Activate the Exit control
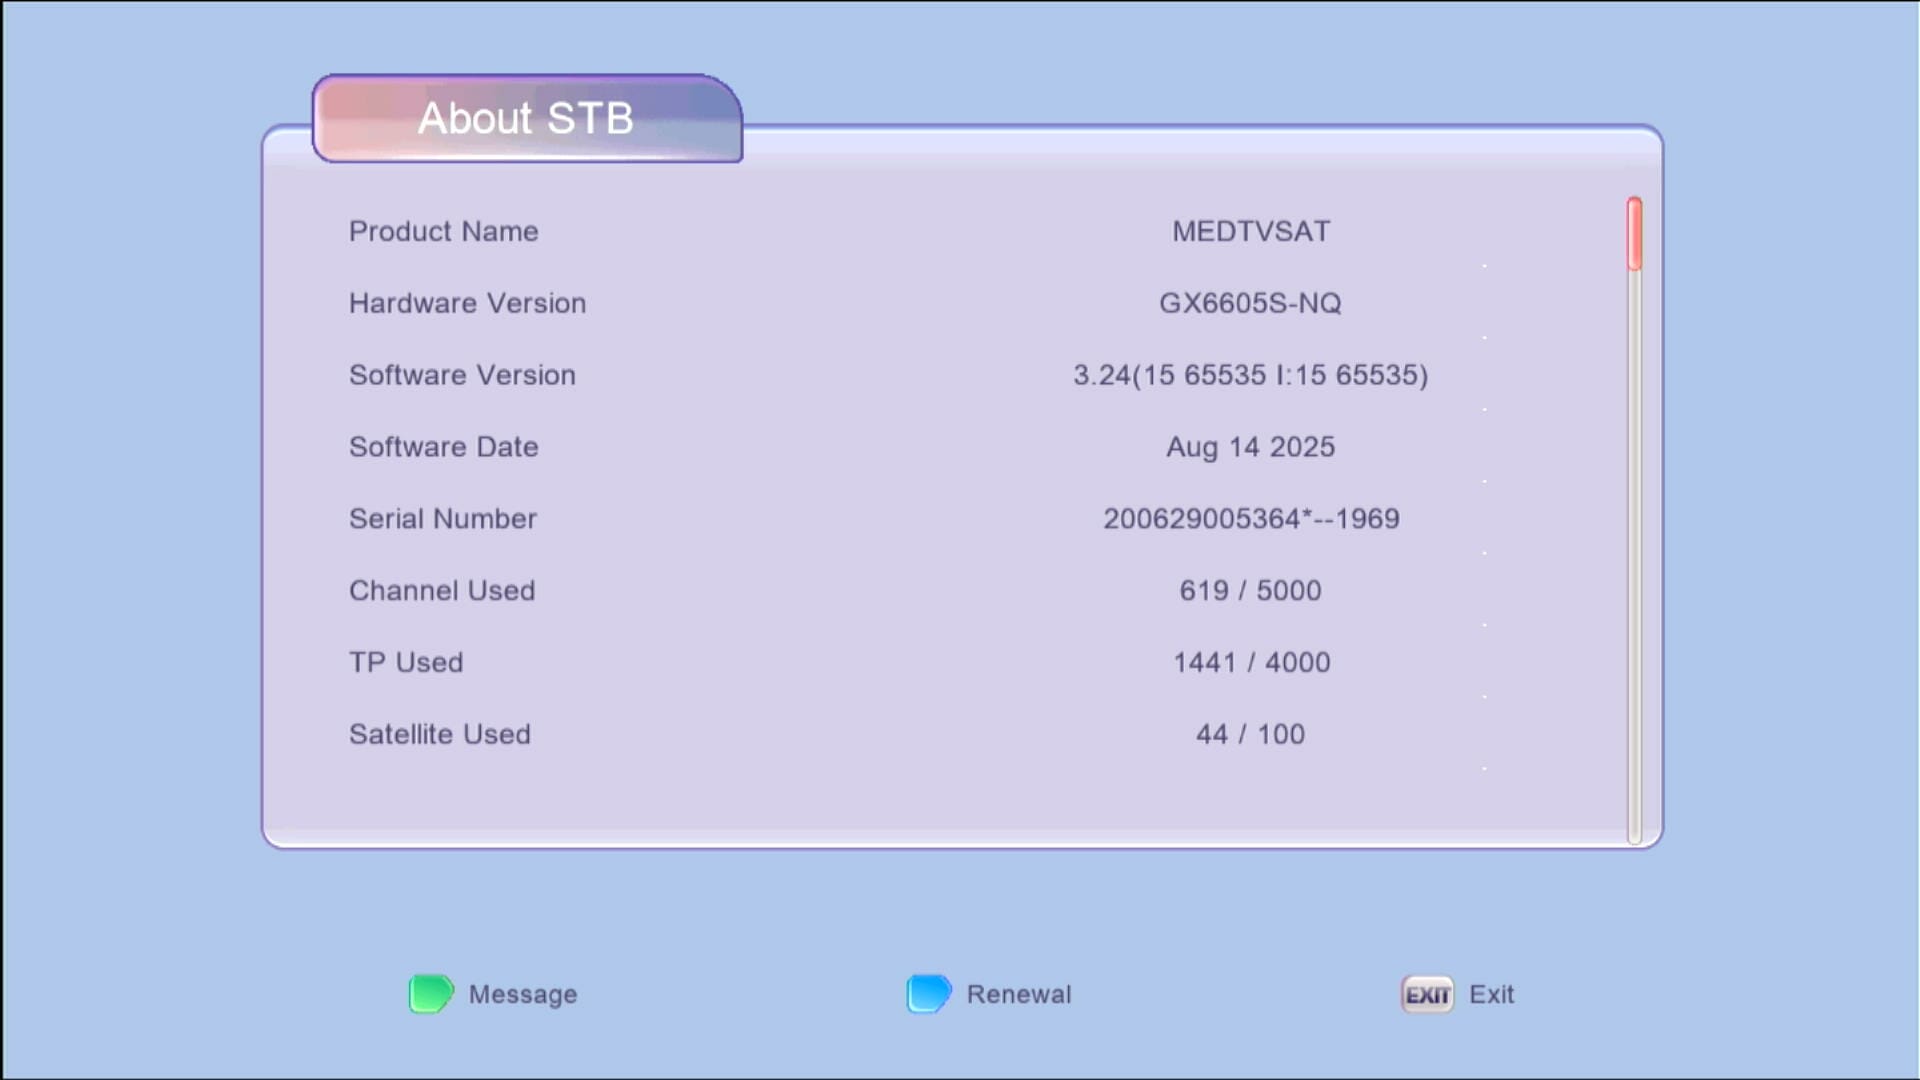Screen dimensions: 1920x1080 [1426, 993]
